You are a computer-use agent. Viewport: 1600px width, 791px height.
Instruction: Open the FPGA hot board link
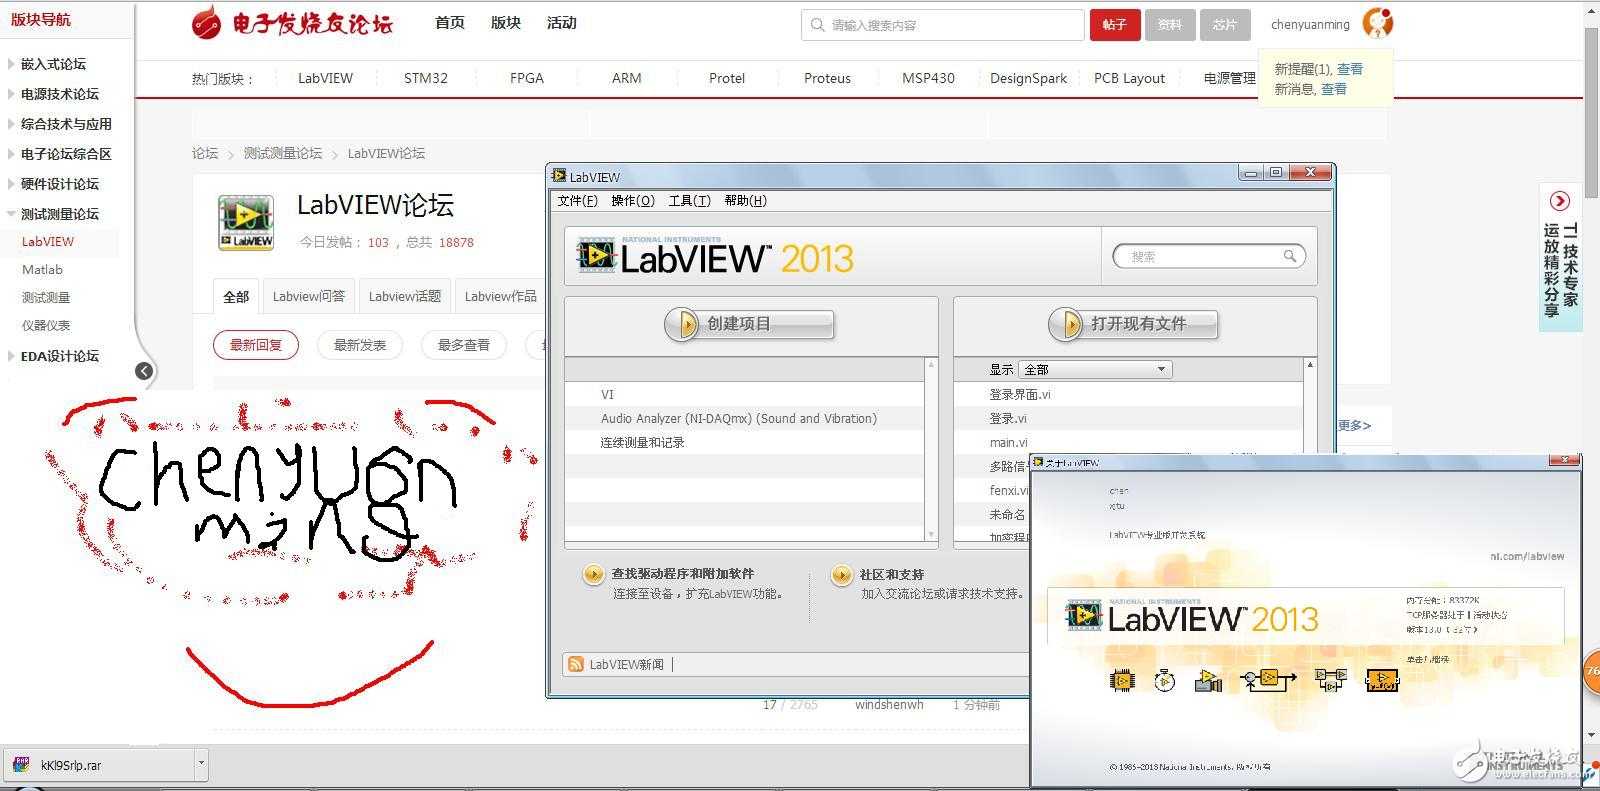527,78
